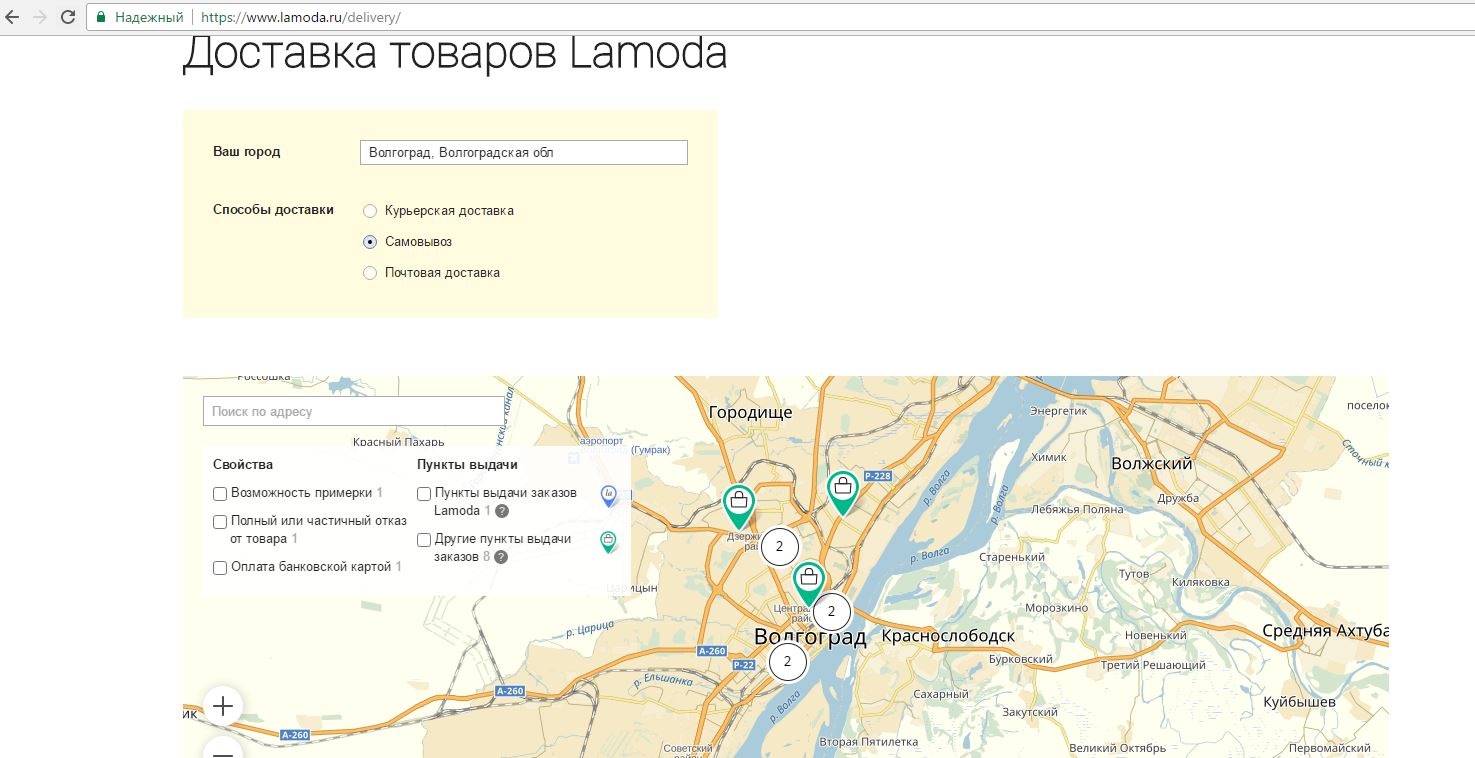Select the green pickup pin beside the Р-228 sign
This screenshot has width=1475, height=758.
click(843, 492)
